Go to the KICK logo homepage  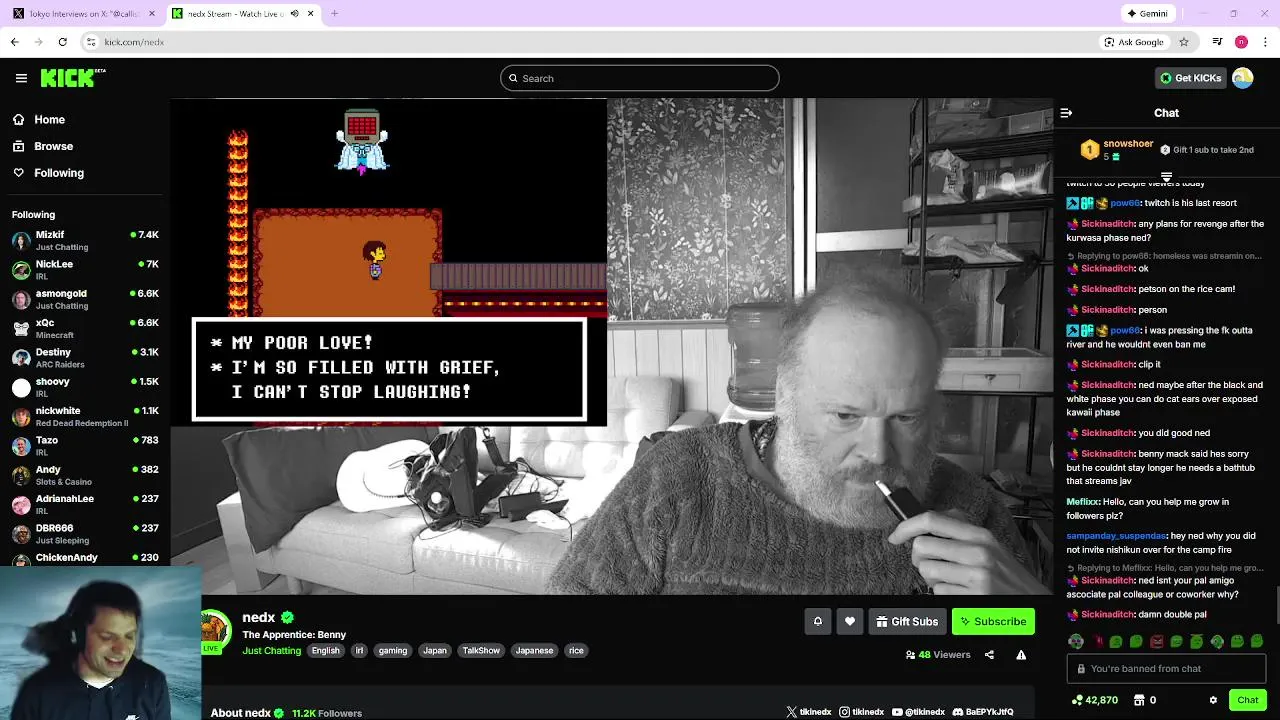73,78
